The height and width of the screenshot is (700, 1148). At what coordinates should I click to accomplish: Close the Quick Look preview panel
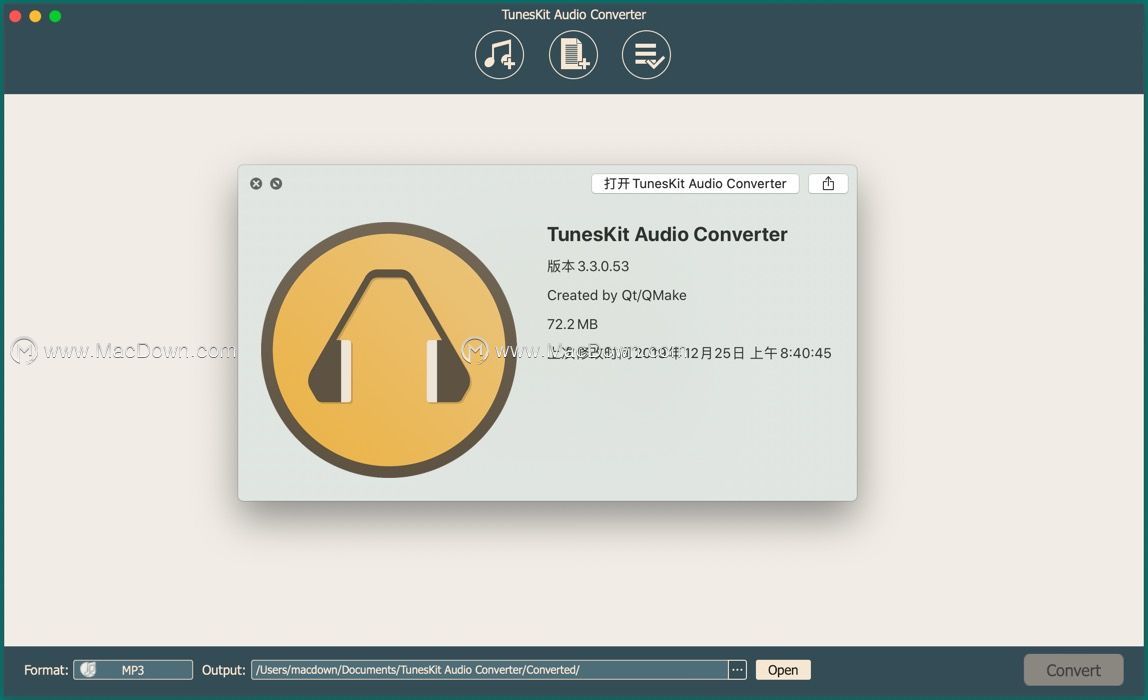tap(256, 184)
